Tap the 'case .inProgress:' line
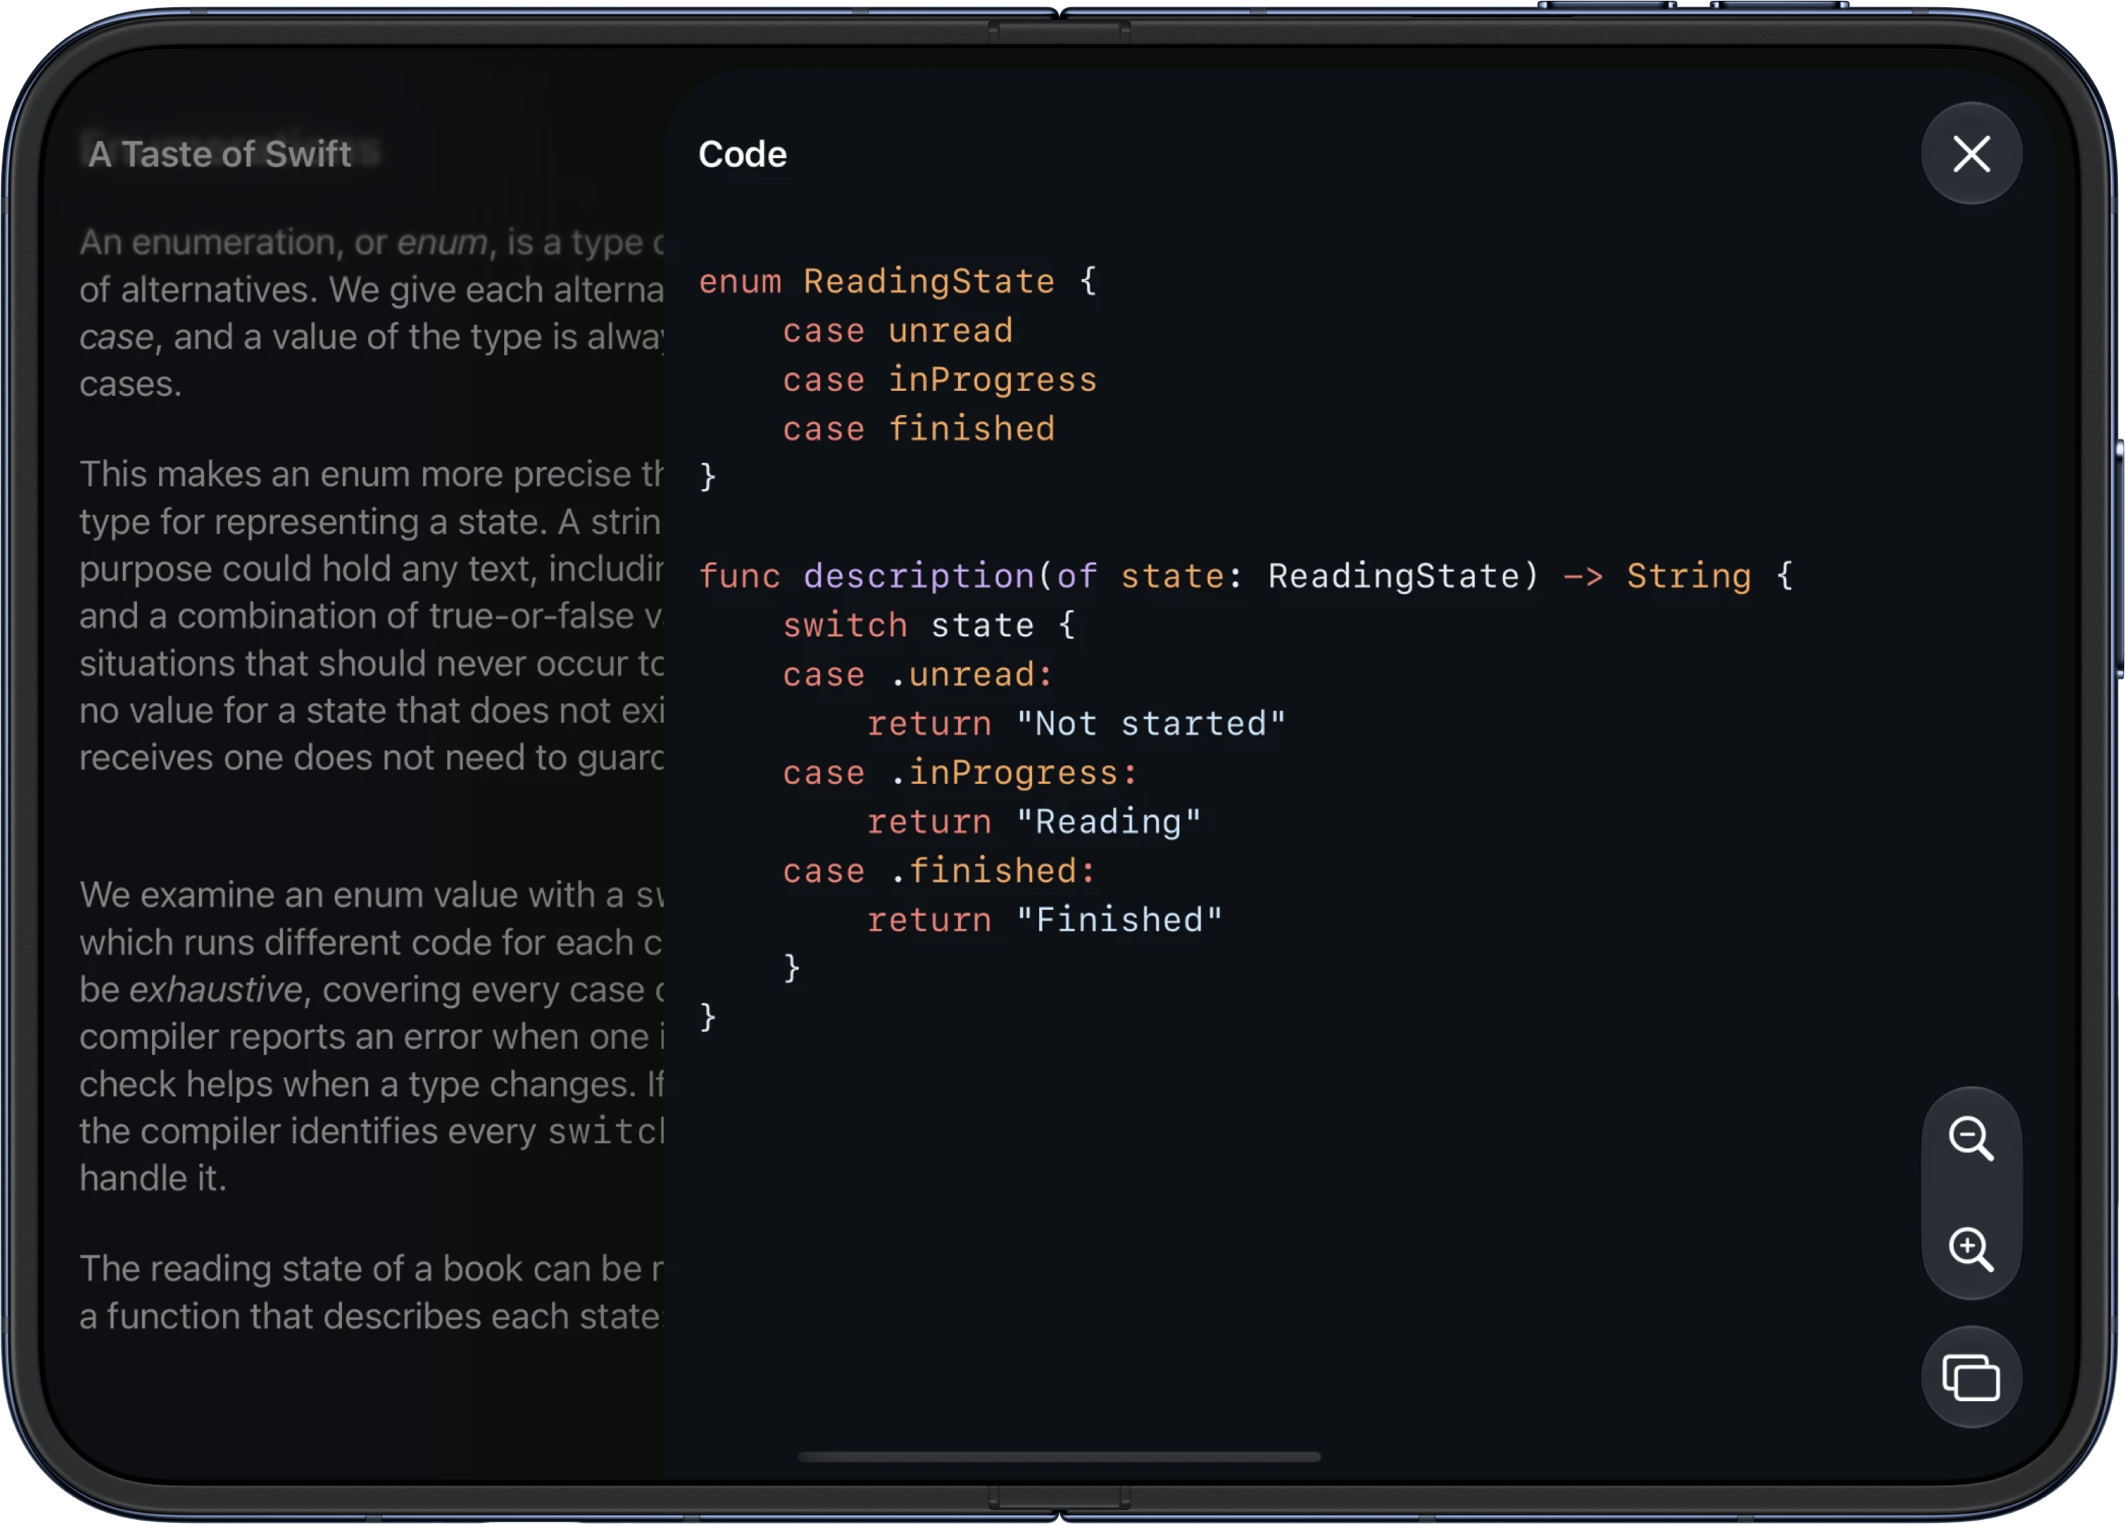2125x1524 pixels. [x=960, y=772]
